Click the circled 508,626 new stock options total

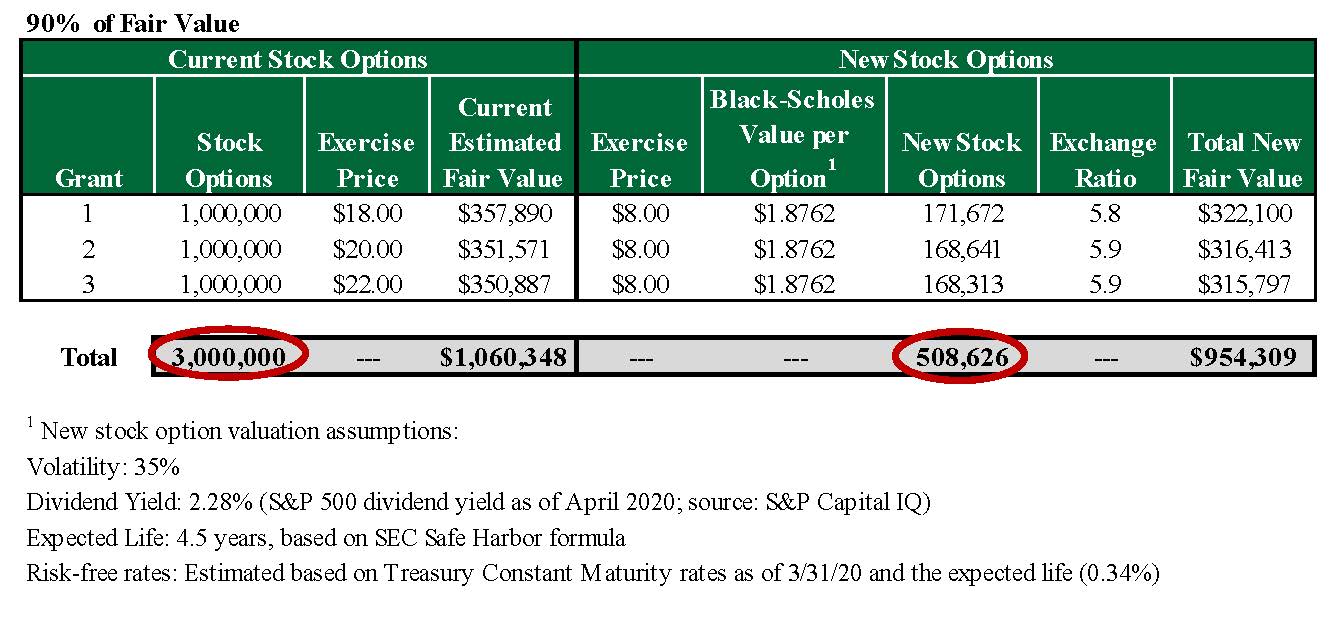[x=960, y=357]
